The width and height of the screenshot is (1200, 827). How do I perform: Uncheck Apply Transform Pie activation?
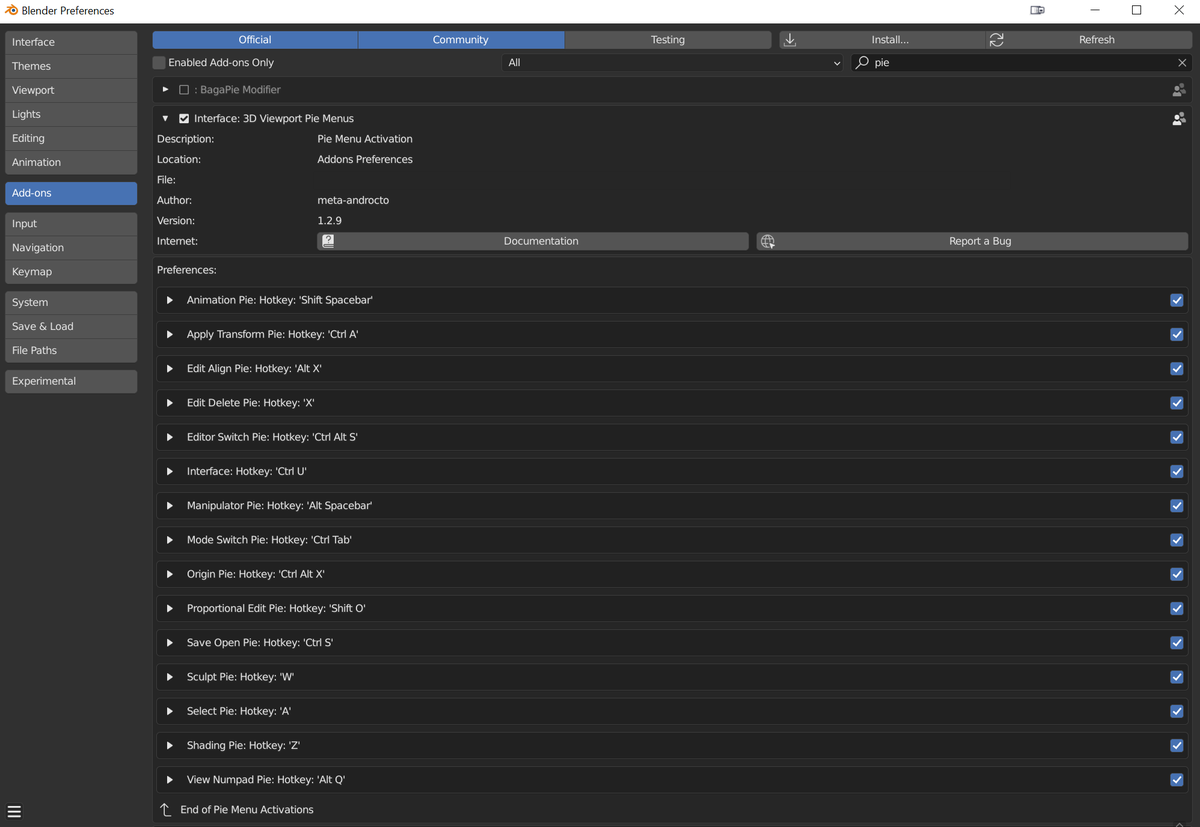(x=1176, y=334)
